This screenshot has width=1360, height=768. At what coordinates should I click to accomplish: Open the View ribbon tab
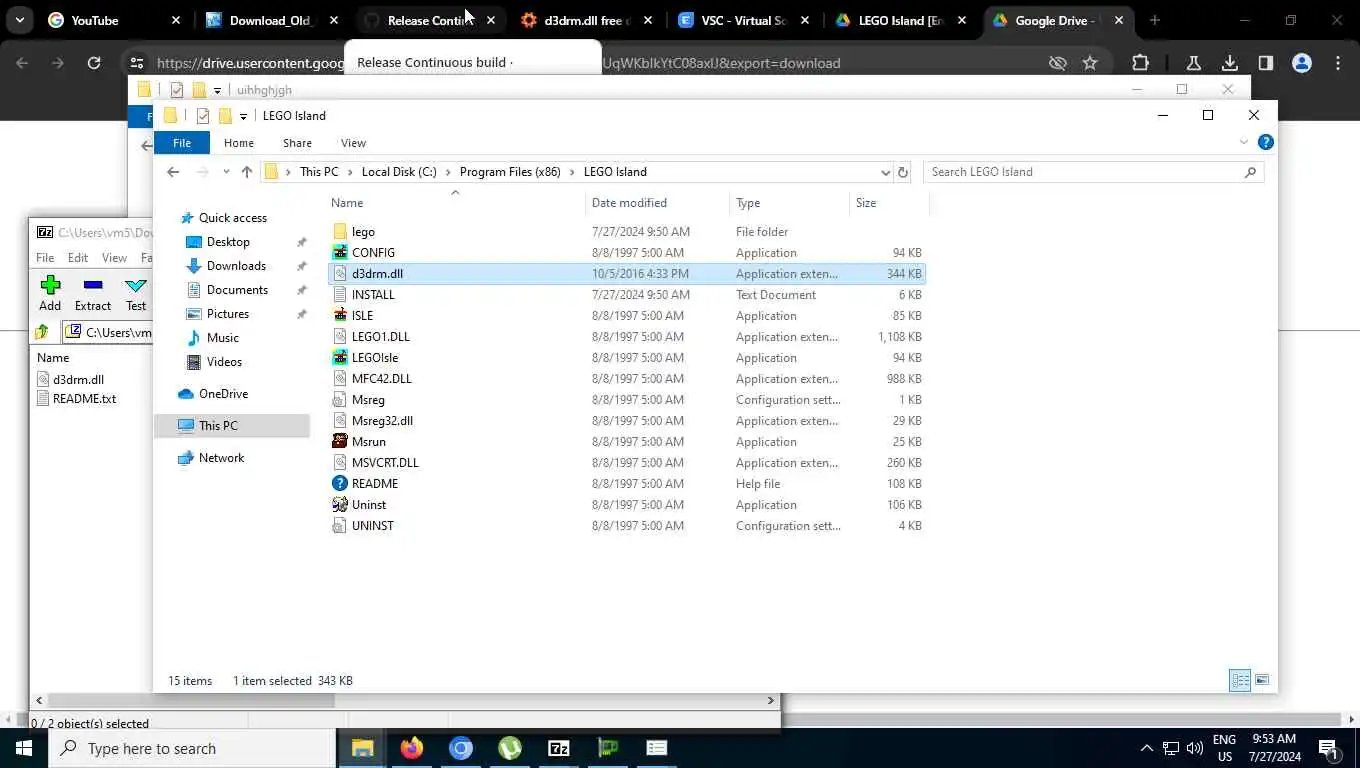click(353, 143)
